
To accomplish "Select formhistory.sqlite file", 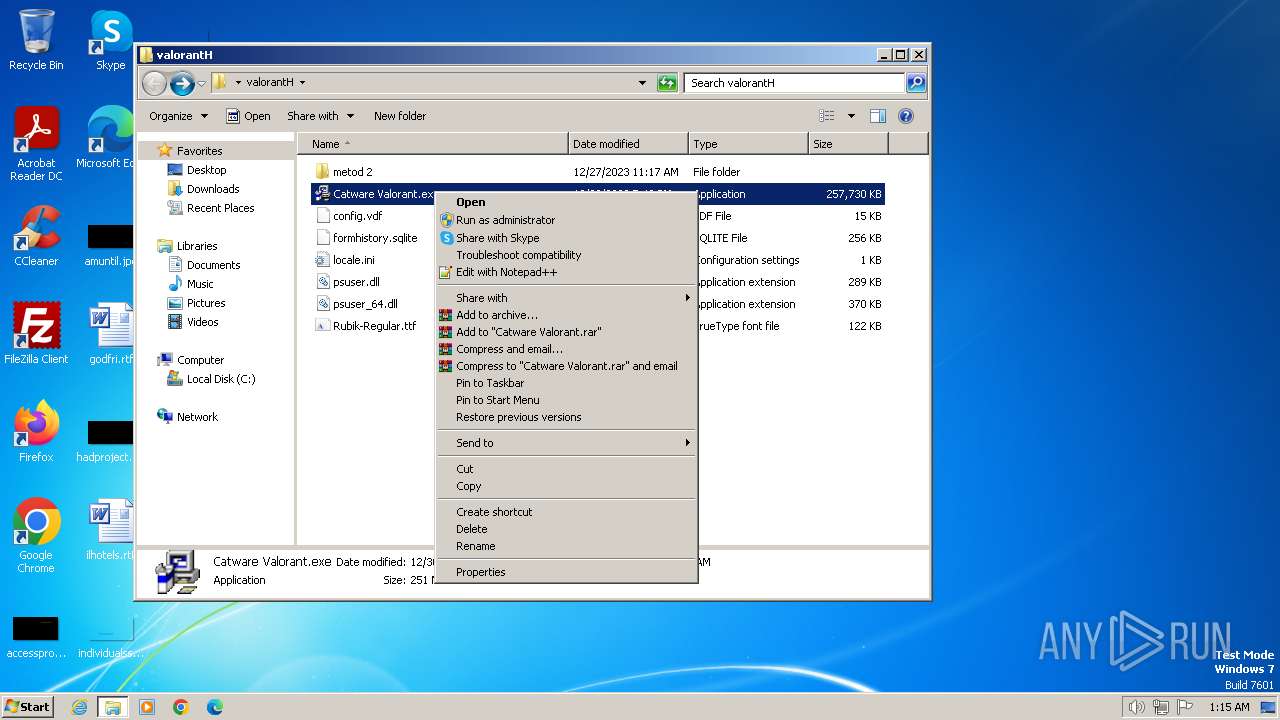I will (375, 238).
